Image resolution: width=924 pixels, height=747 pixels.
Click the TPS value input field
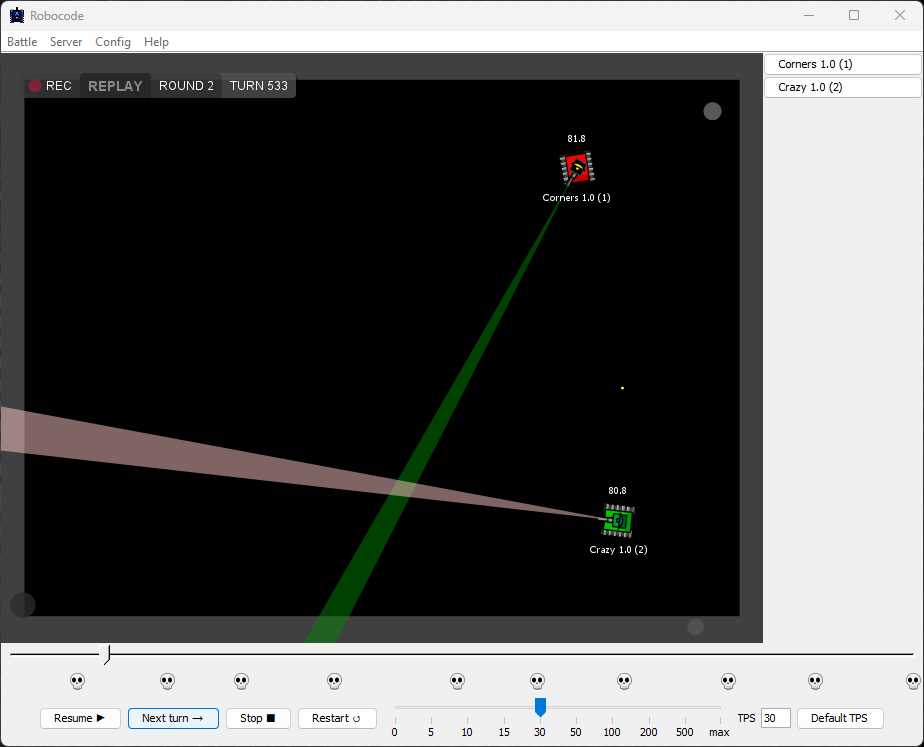[x=775, y=718]
